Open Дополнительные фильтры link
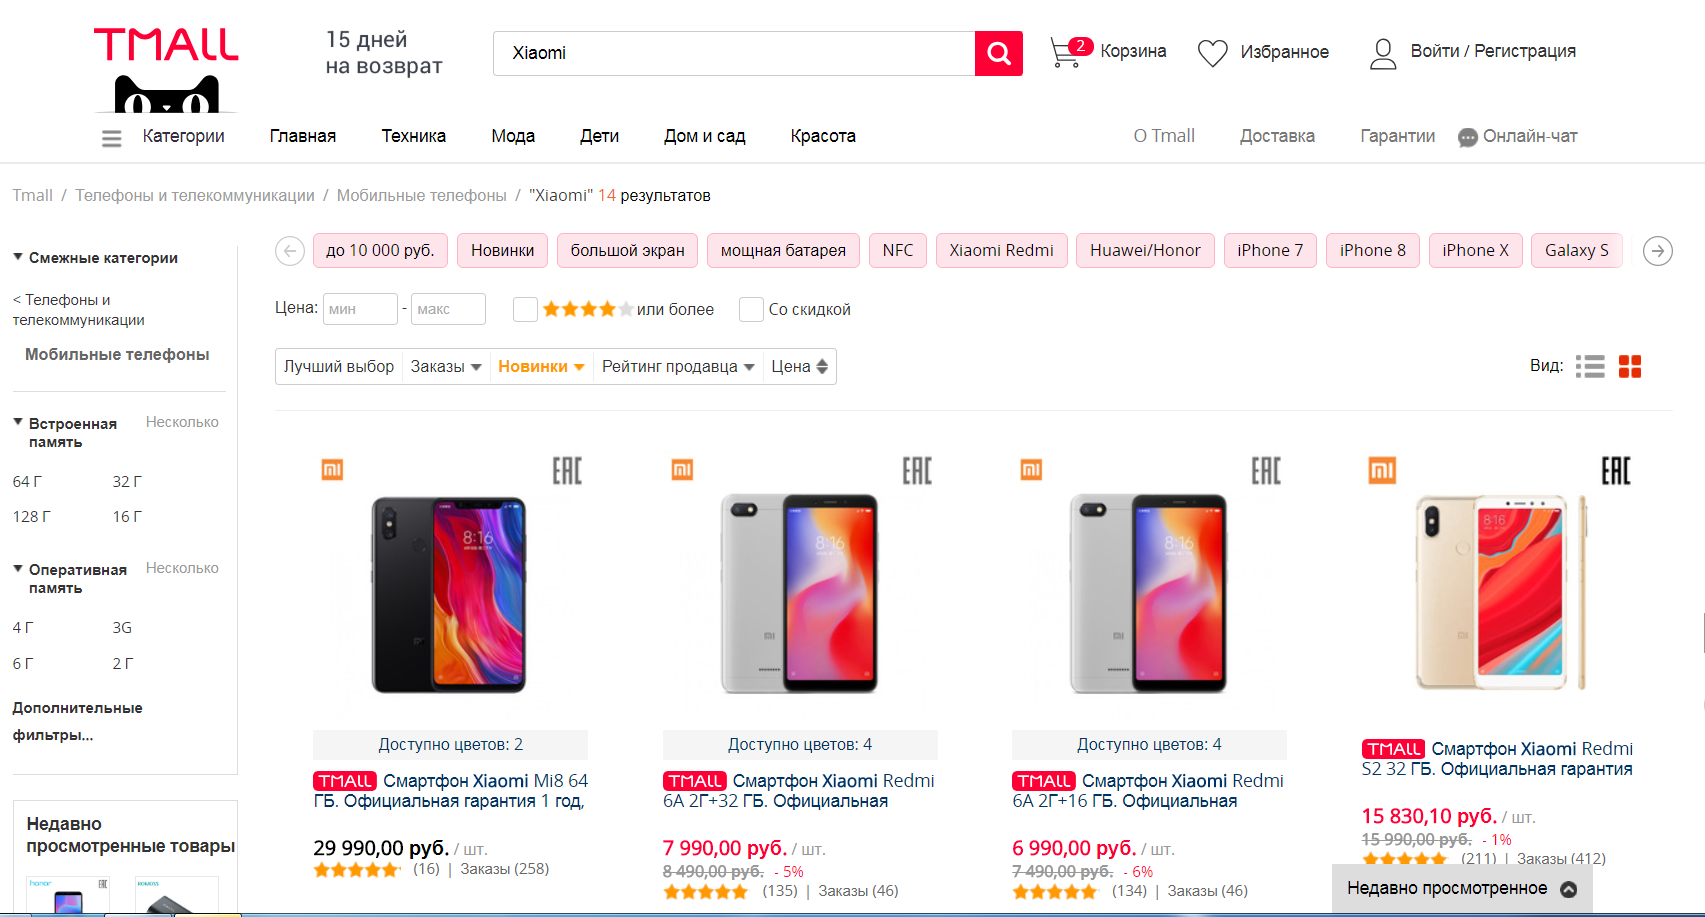 point(77,721)
